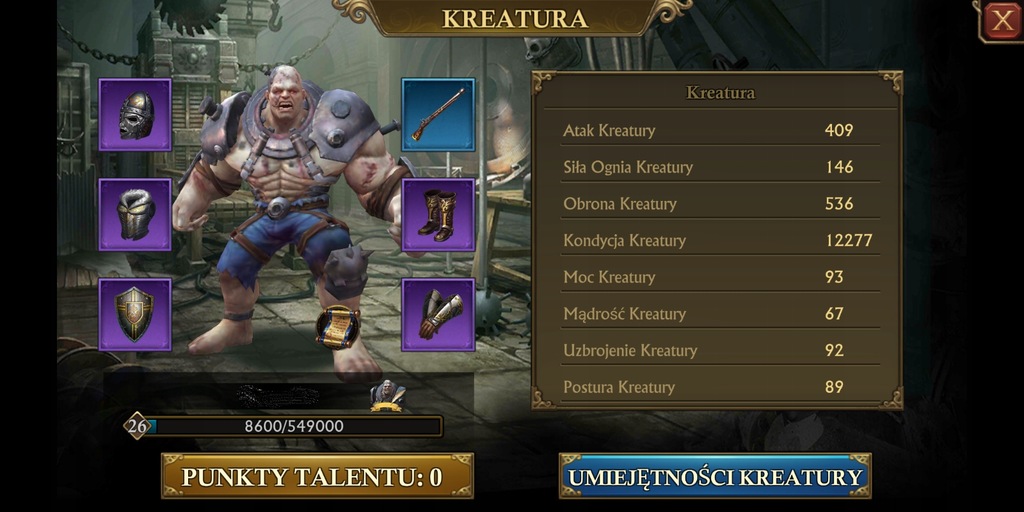Select the helmet with eye-holes equipment slot
The width and height of the screenshot is (1024, 512).
click(135, 115)
